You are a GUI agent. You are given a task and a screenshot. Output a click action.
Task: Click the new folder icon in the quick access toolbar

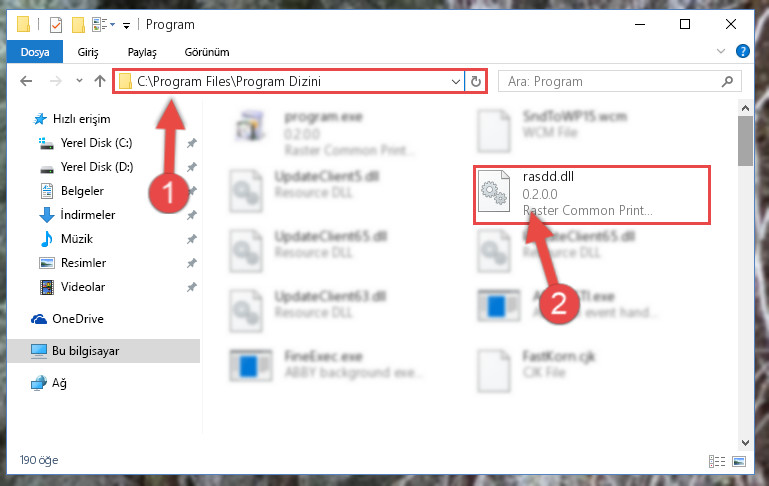click(x=78, y=25)
